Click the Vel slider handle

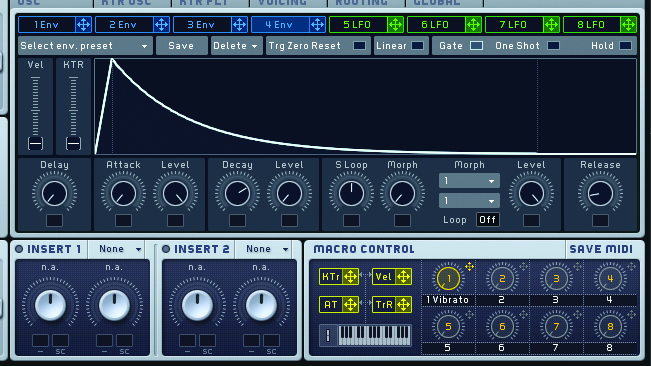coord(35,144)
